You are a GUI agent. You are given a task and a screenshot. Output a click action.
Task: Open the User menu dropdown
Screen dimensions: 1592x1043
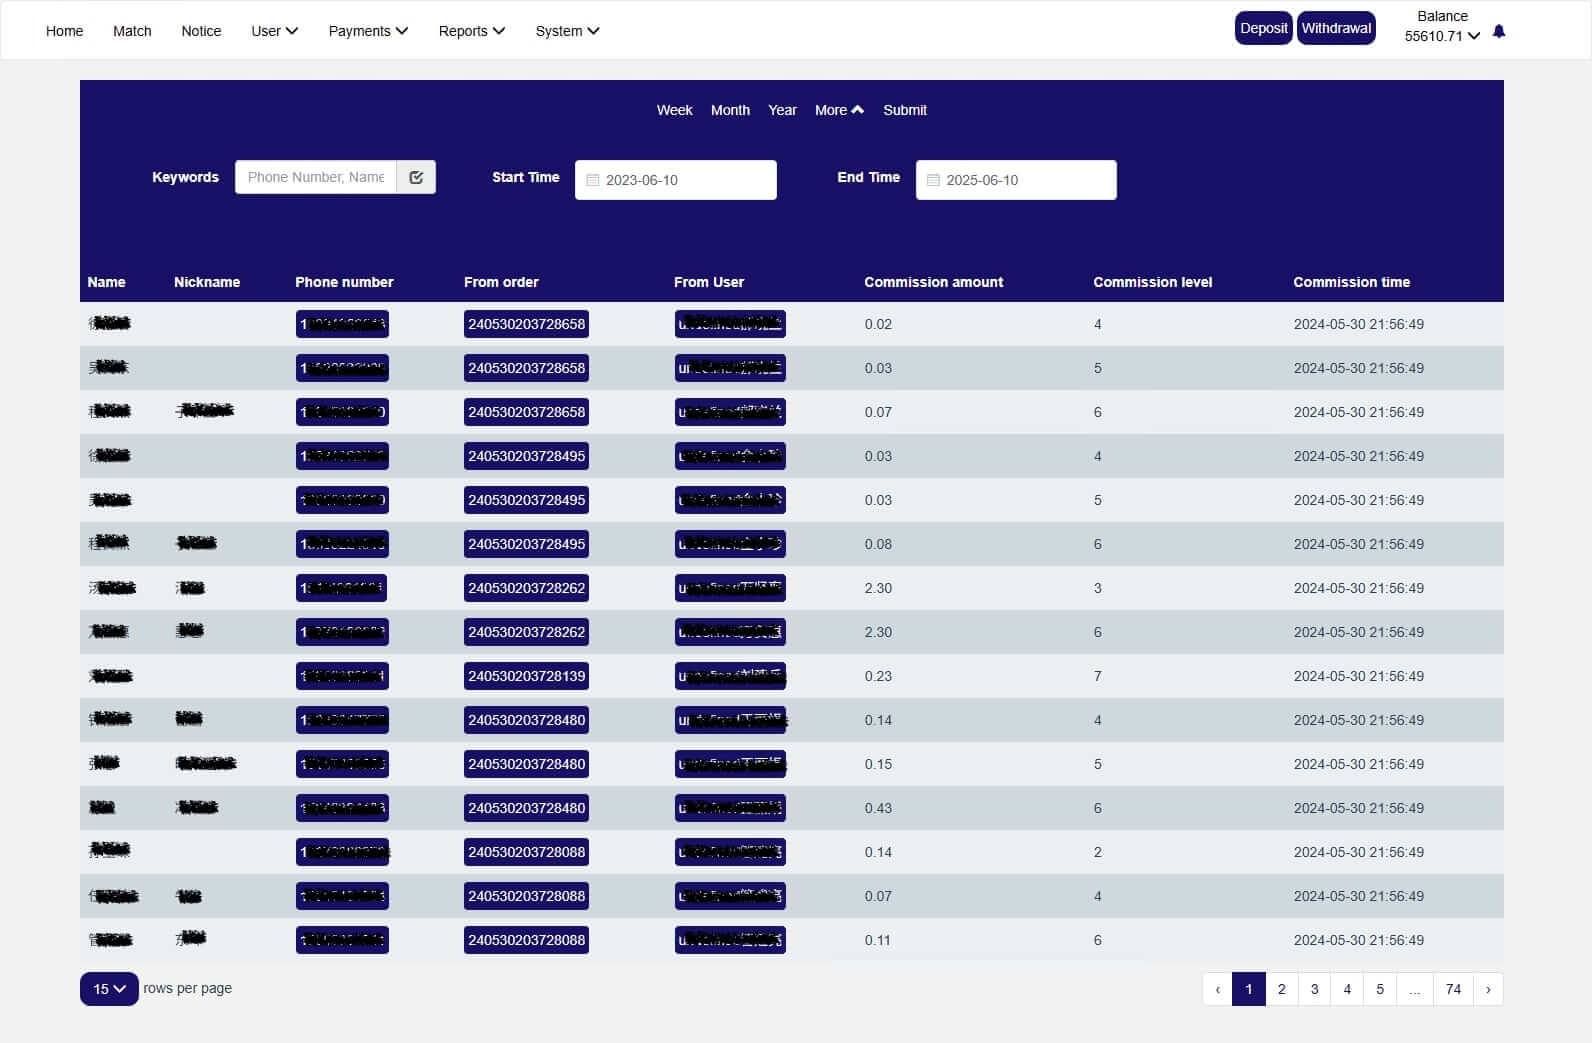tap(274, 31)
